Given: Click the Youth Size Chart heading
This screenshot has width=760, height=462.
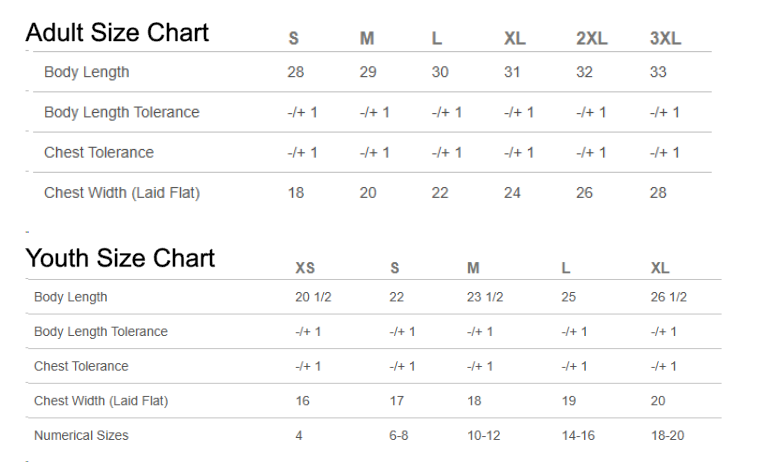Looking at the screenshot, I should pos(120,258).
